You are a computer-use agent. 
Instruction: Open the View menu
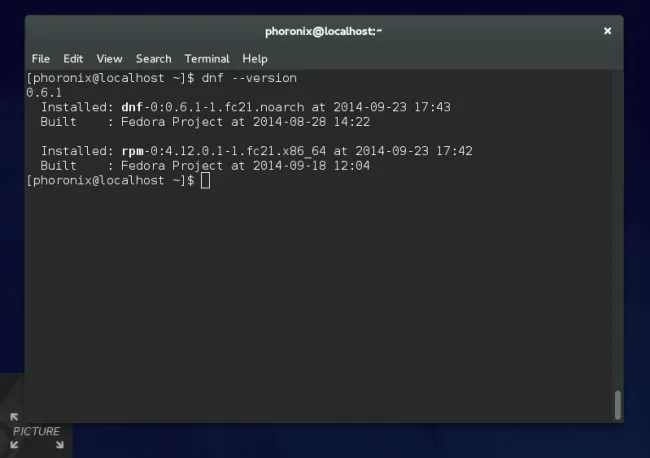(x=109, y=59)
